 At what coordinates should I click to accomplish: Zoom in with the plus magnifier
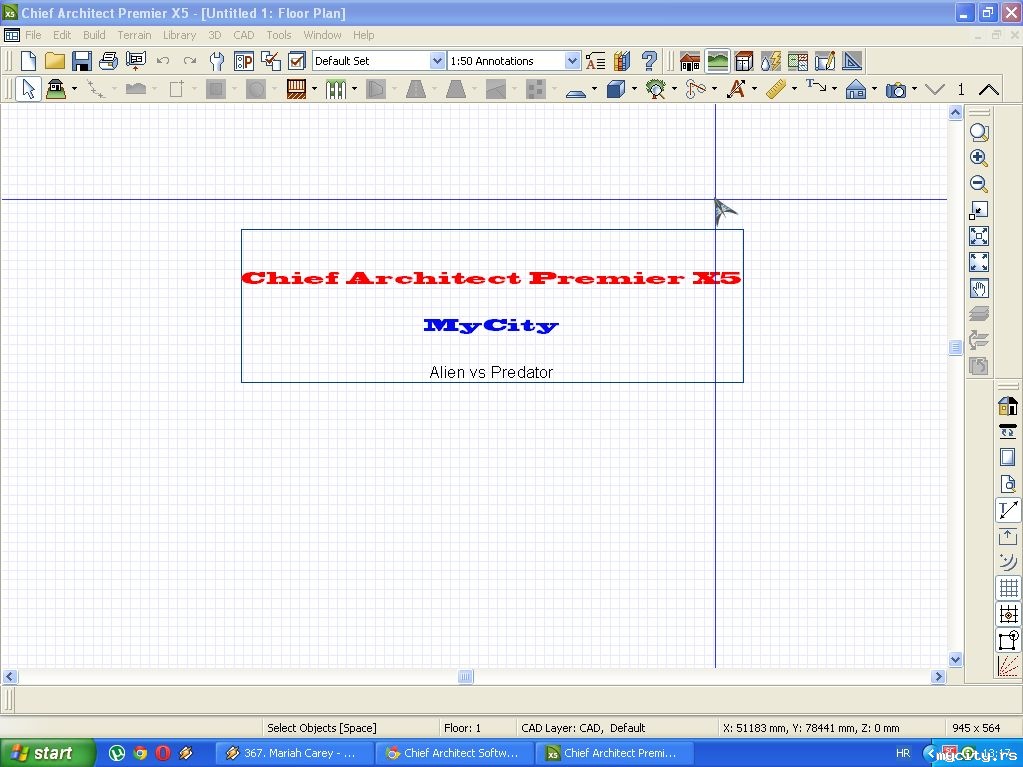(x=979, y=158)
